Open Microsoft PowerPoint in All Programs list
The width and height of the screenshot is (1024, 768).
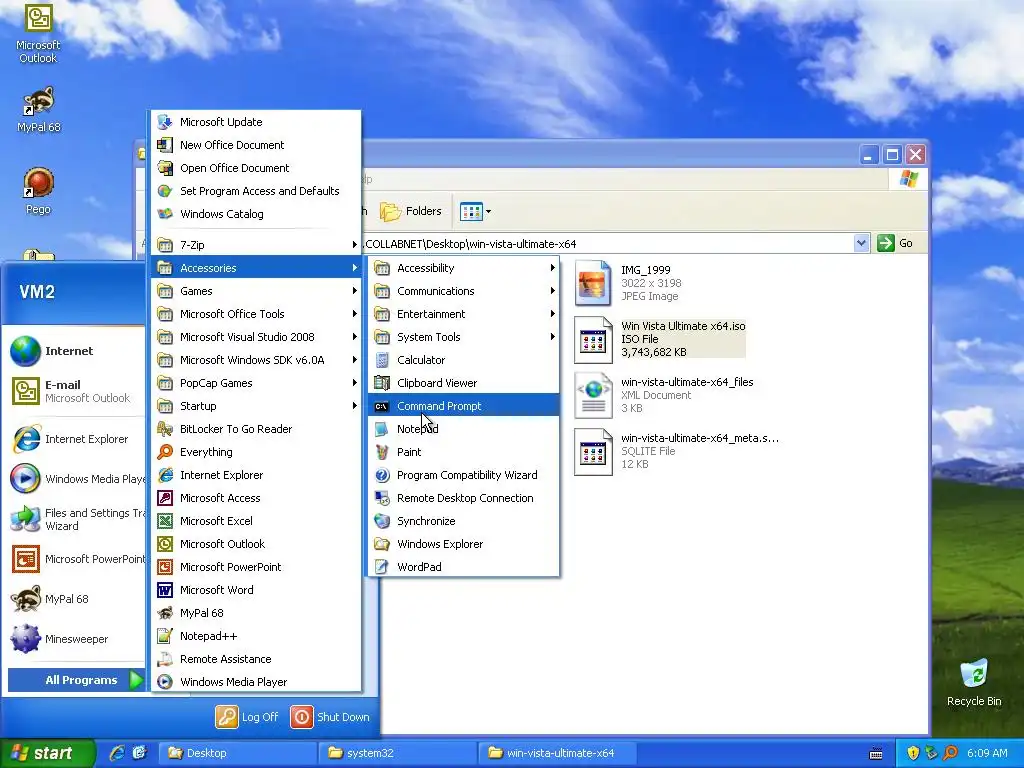pos(256,566)
